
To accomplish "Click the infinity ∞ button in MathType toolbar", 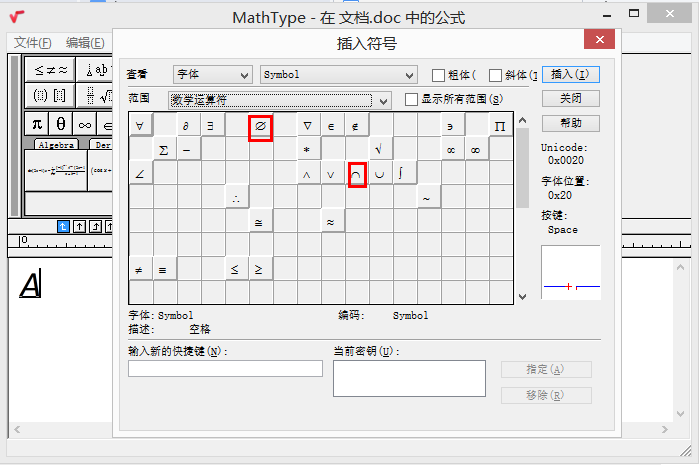I will (x=85, y=124).
